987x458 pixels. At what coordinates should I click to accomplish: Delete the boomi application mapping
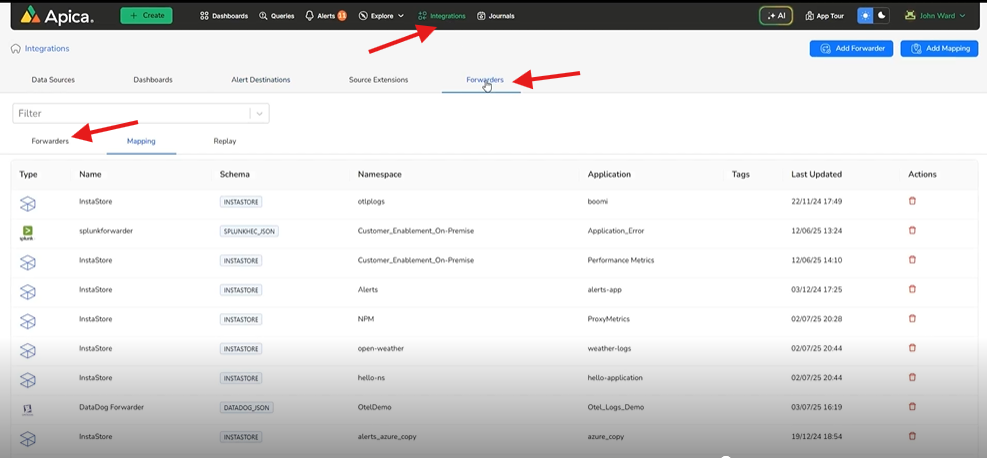click(x=912, y=201)
